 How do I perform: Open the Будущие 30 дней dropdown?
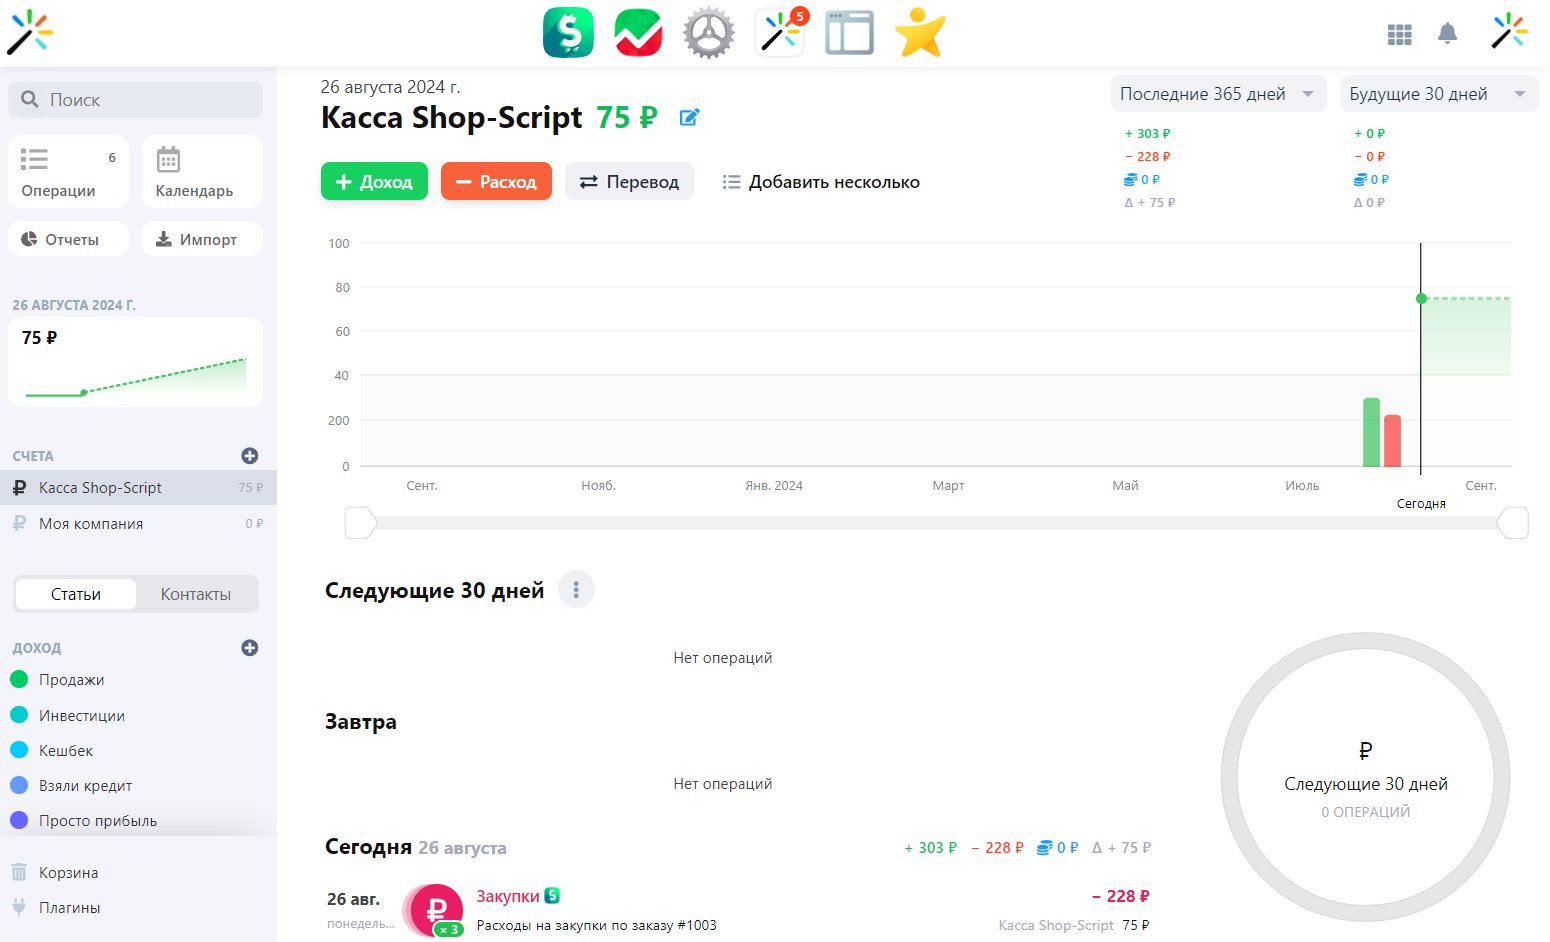[x=1438, y=93]
